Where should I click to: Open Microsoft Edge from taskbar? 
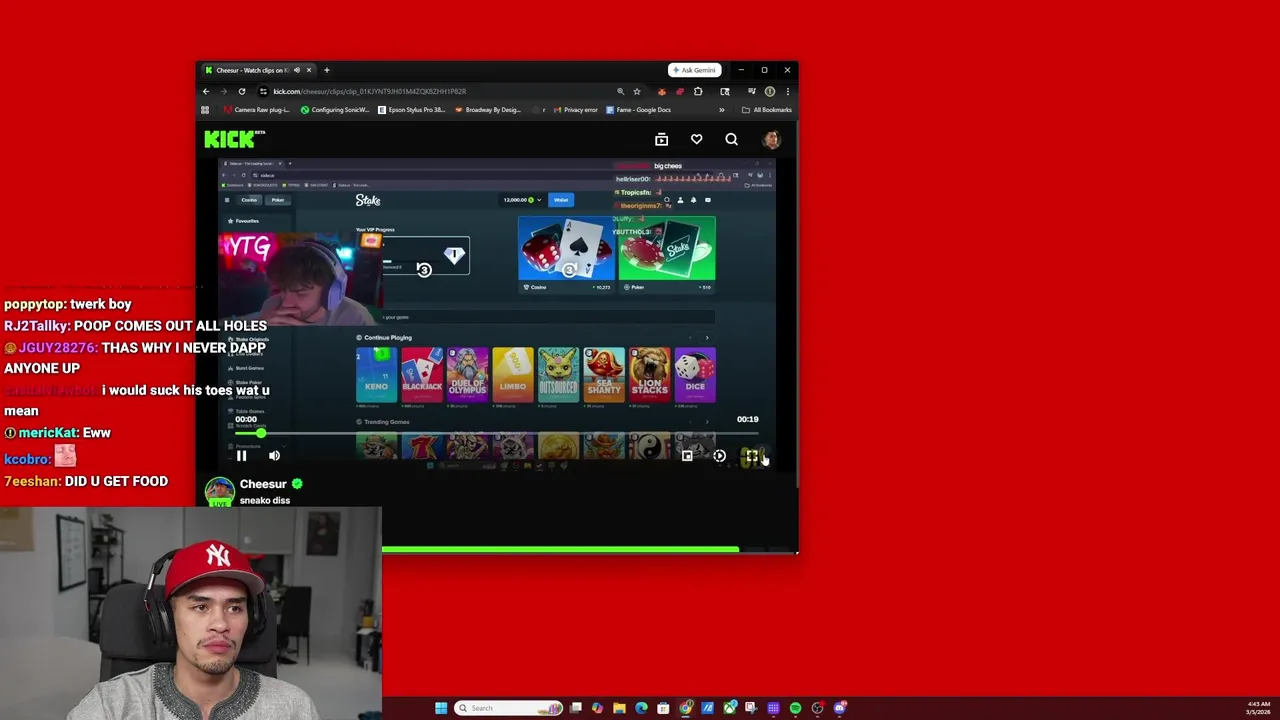pyautogui.click(x=641, y=708)
